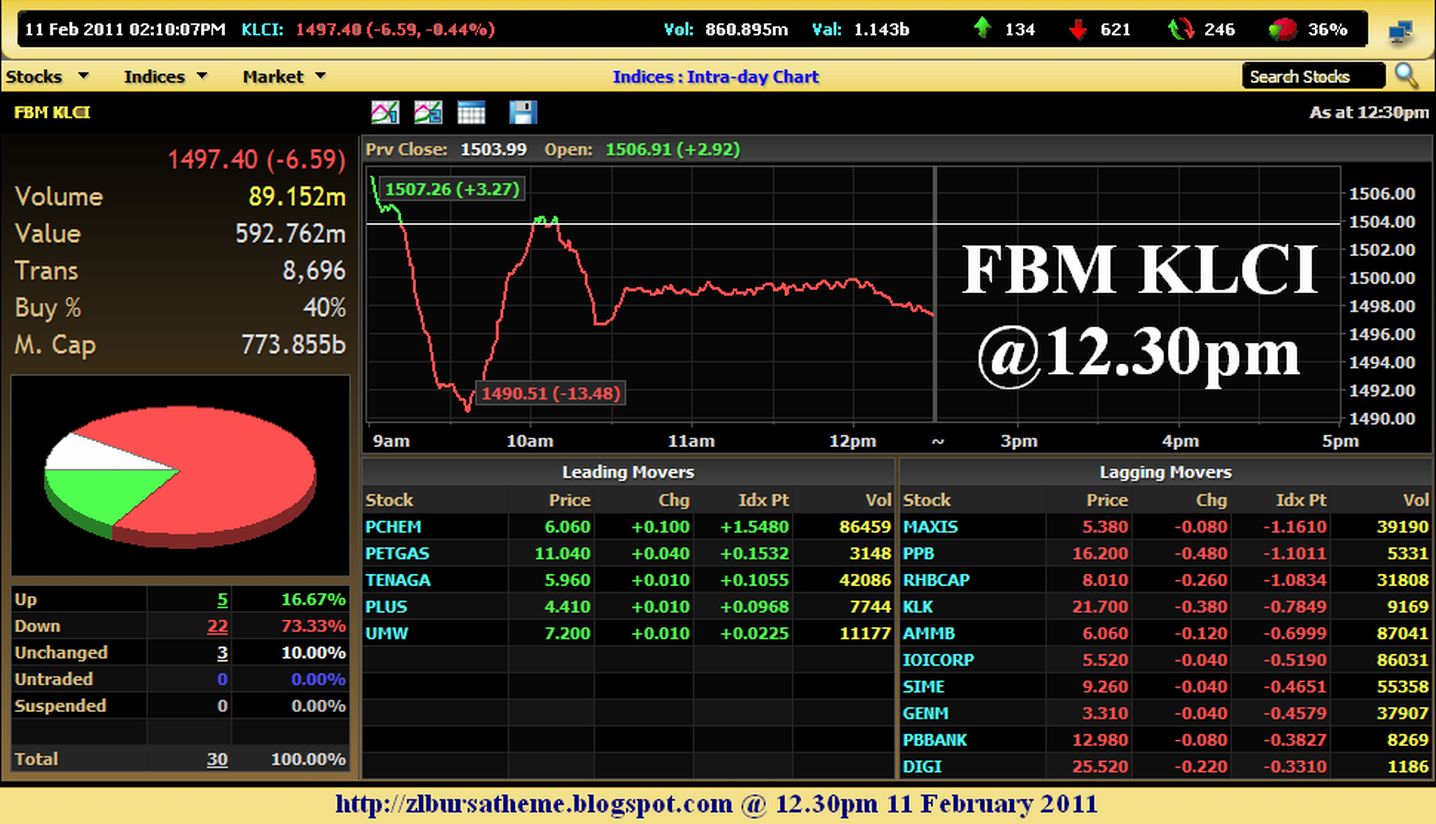Select the Intra-day Chart heading link

[x=716, y=76]
